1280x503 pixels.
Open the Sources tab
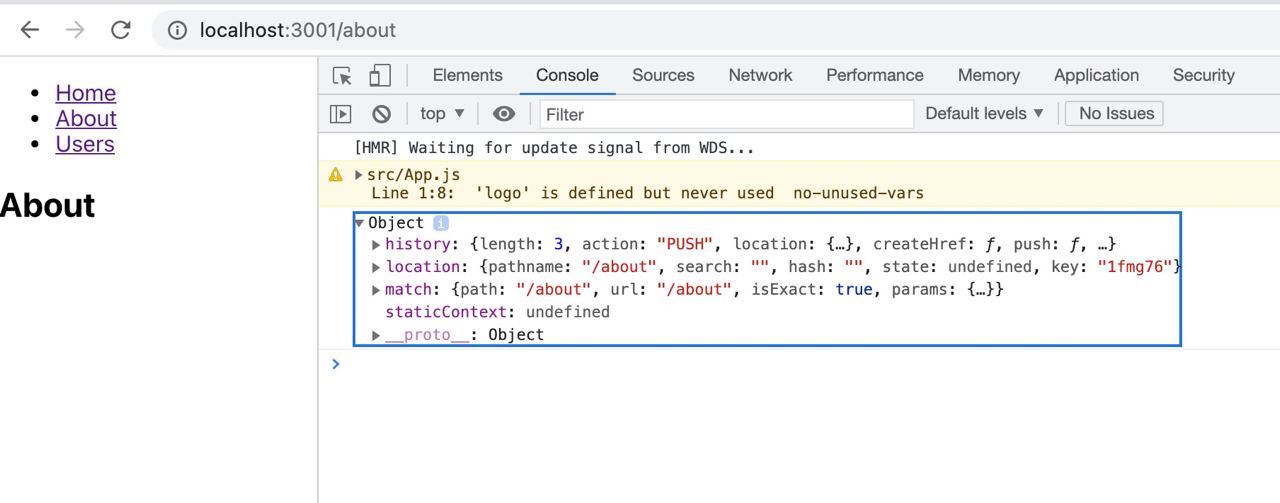click(663, 75)
